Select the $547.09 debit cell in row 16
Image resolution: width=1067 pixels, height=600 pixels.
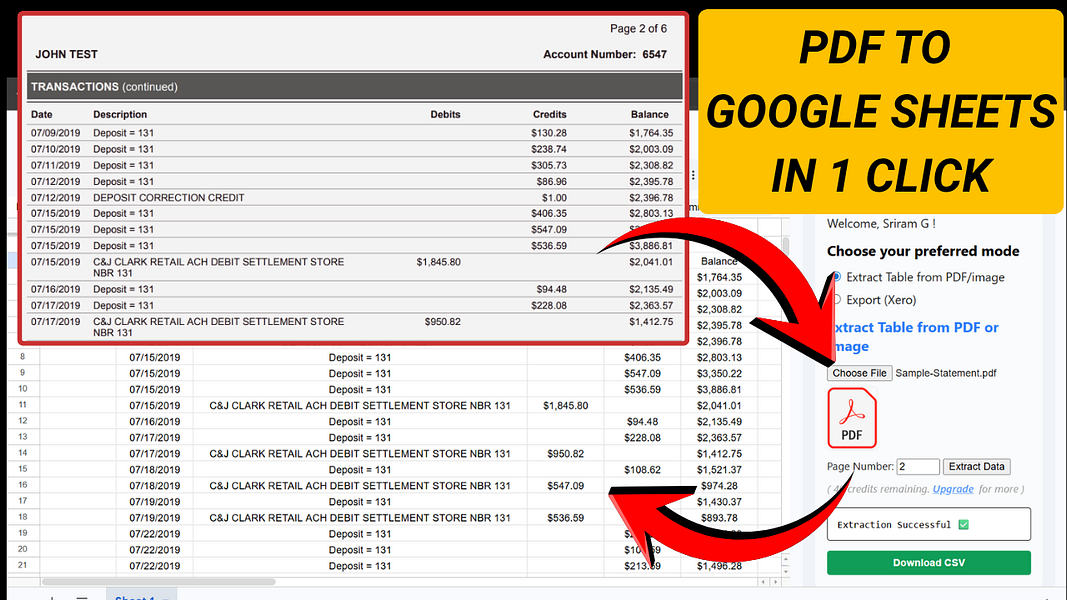tap(565, 486)
